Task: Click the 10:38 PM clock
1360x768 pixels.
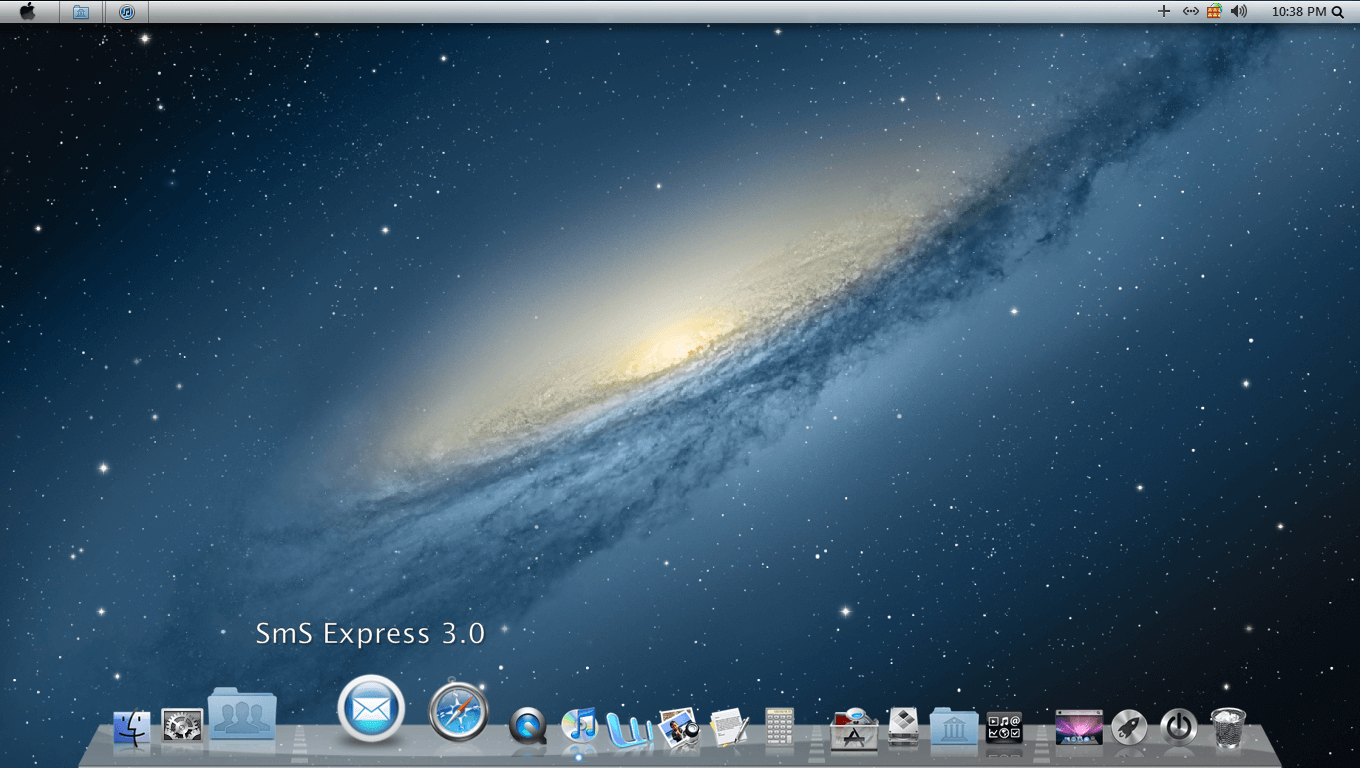Action: coord(1298,12)
